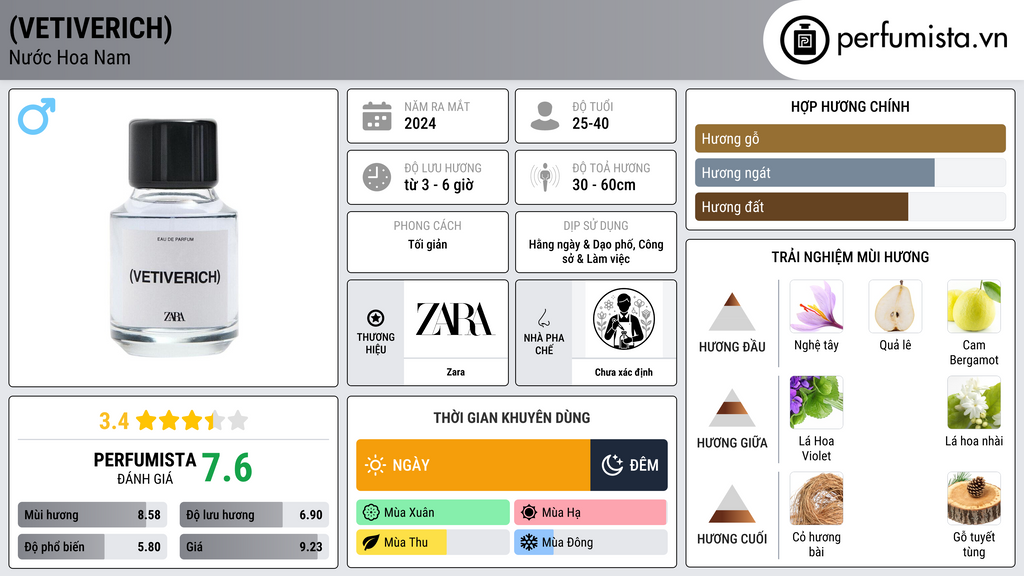
Task: Click the Trải nghiệm mùi hương heading
Action: [x=850, y=257]
